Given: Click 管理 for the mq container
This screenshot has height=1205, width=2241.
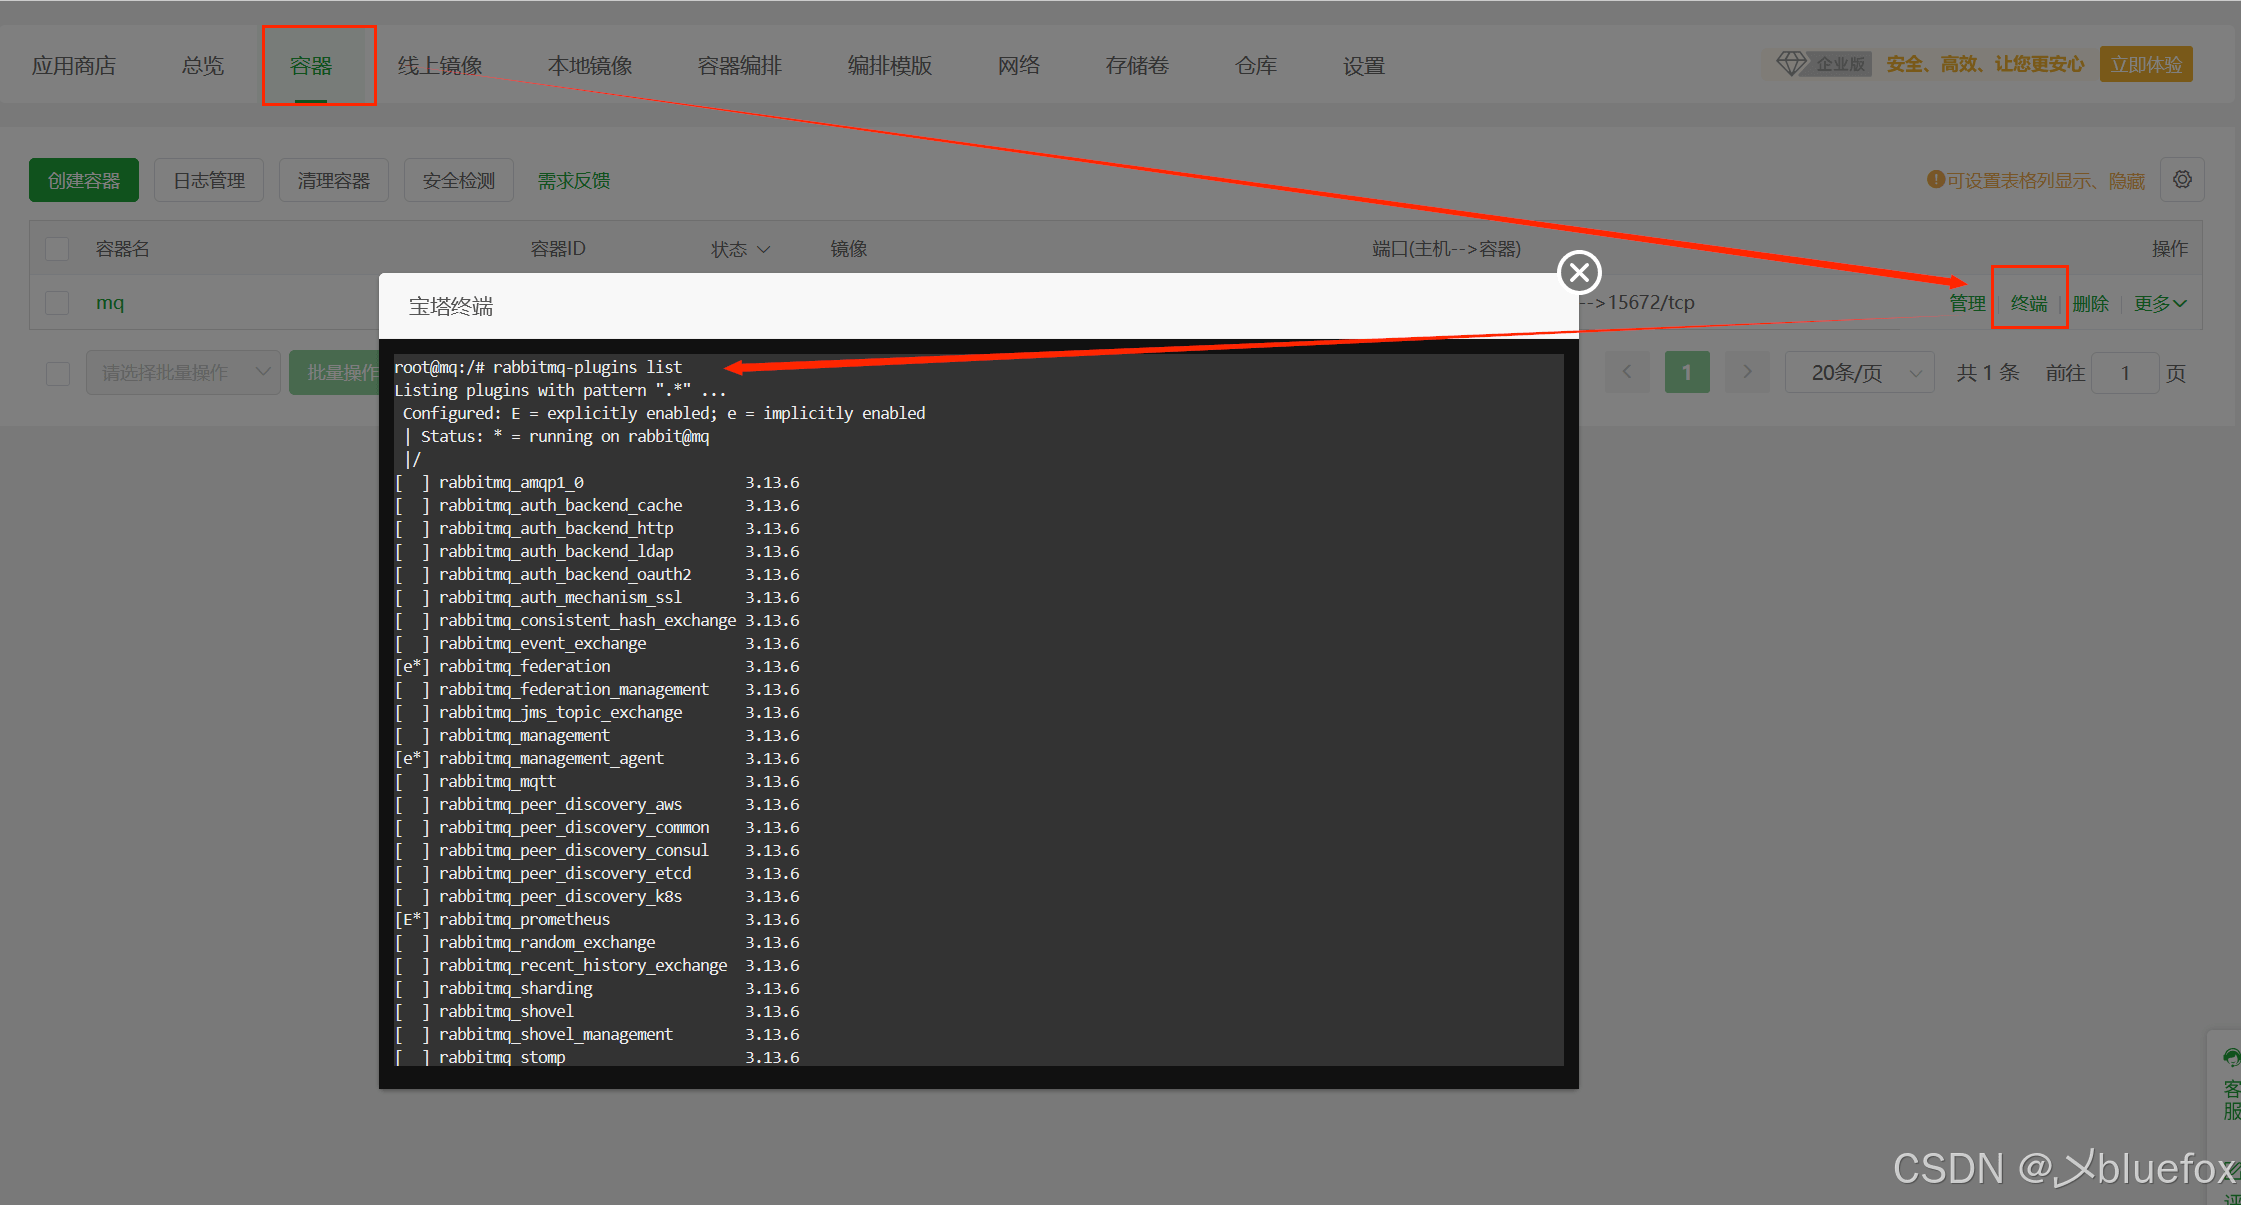Looking at the screenshot, I should (x=1967, y=303).
